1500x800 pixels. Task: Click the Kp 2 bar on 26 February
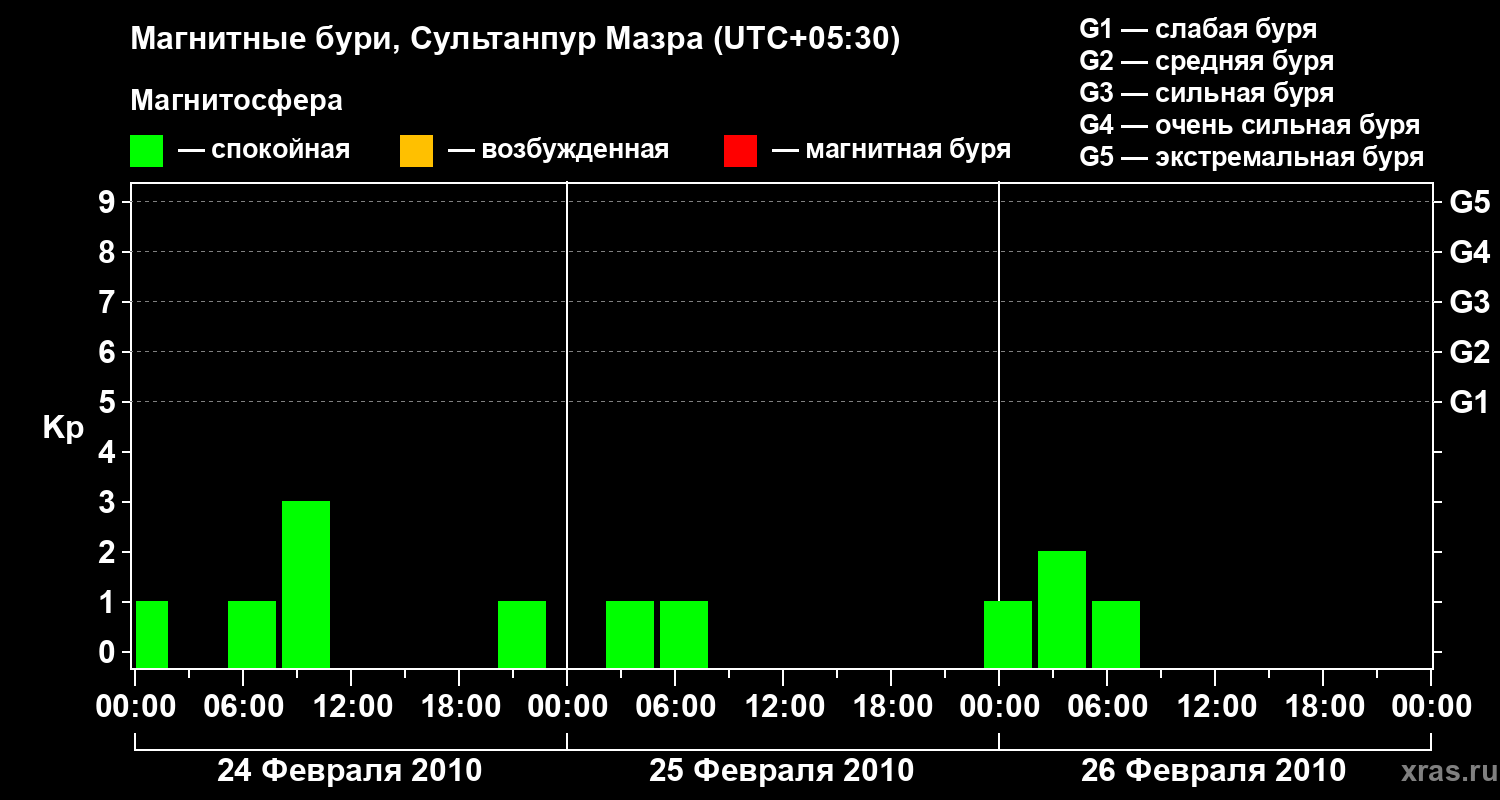pos(1062,609)
